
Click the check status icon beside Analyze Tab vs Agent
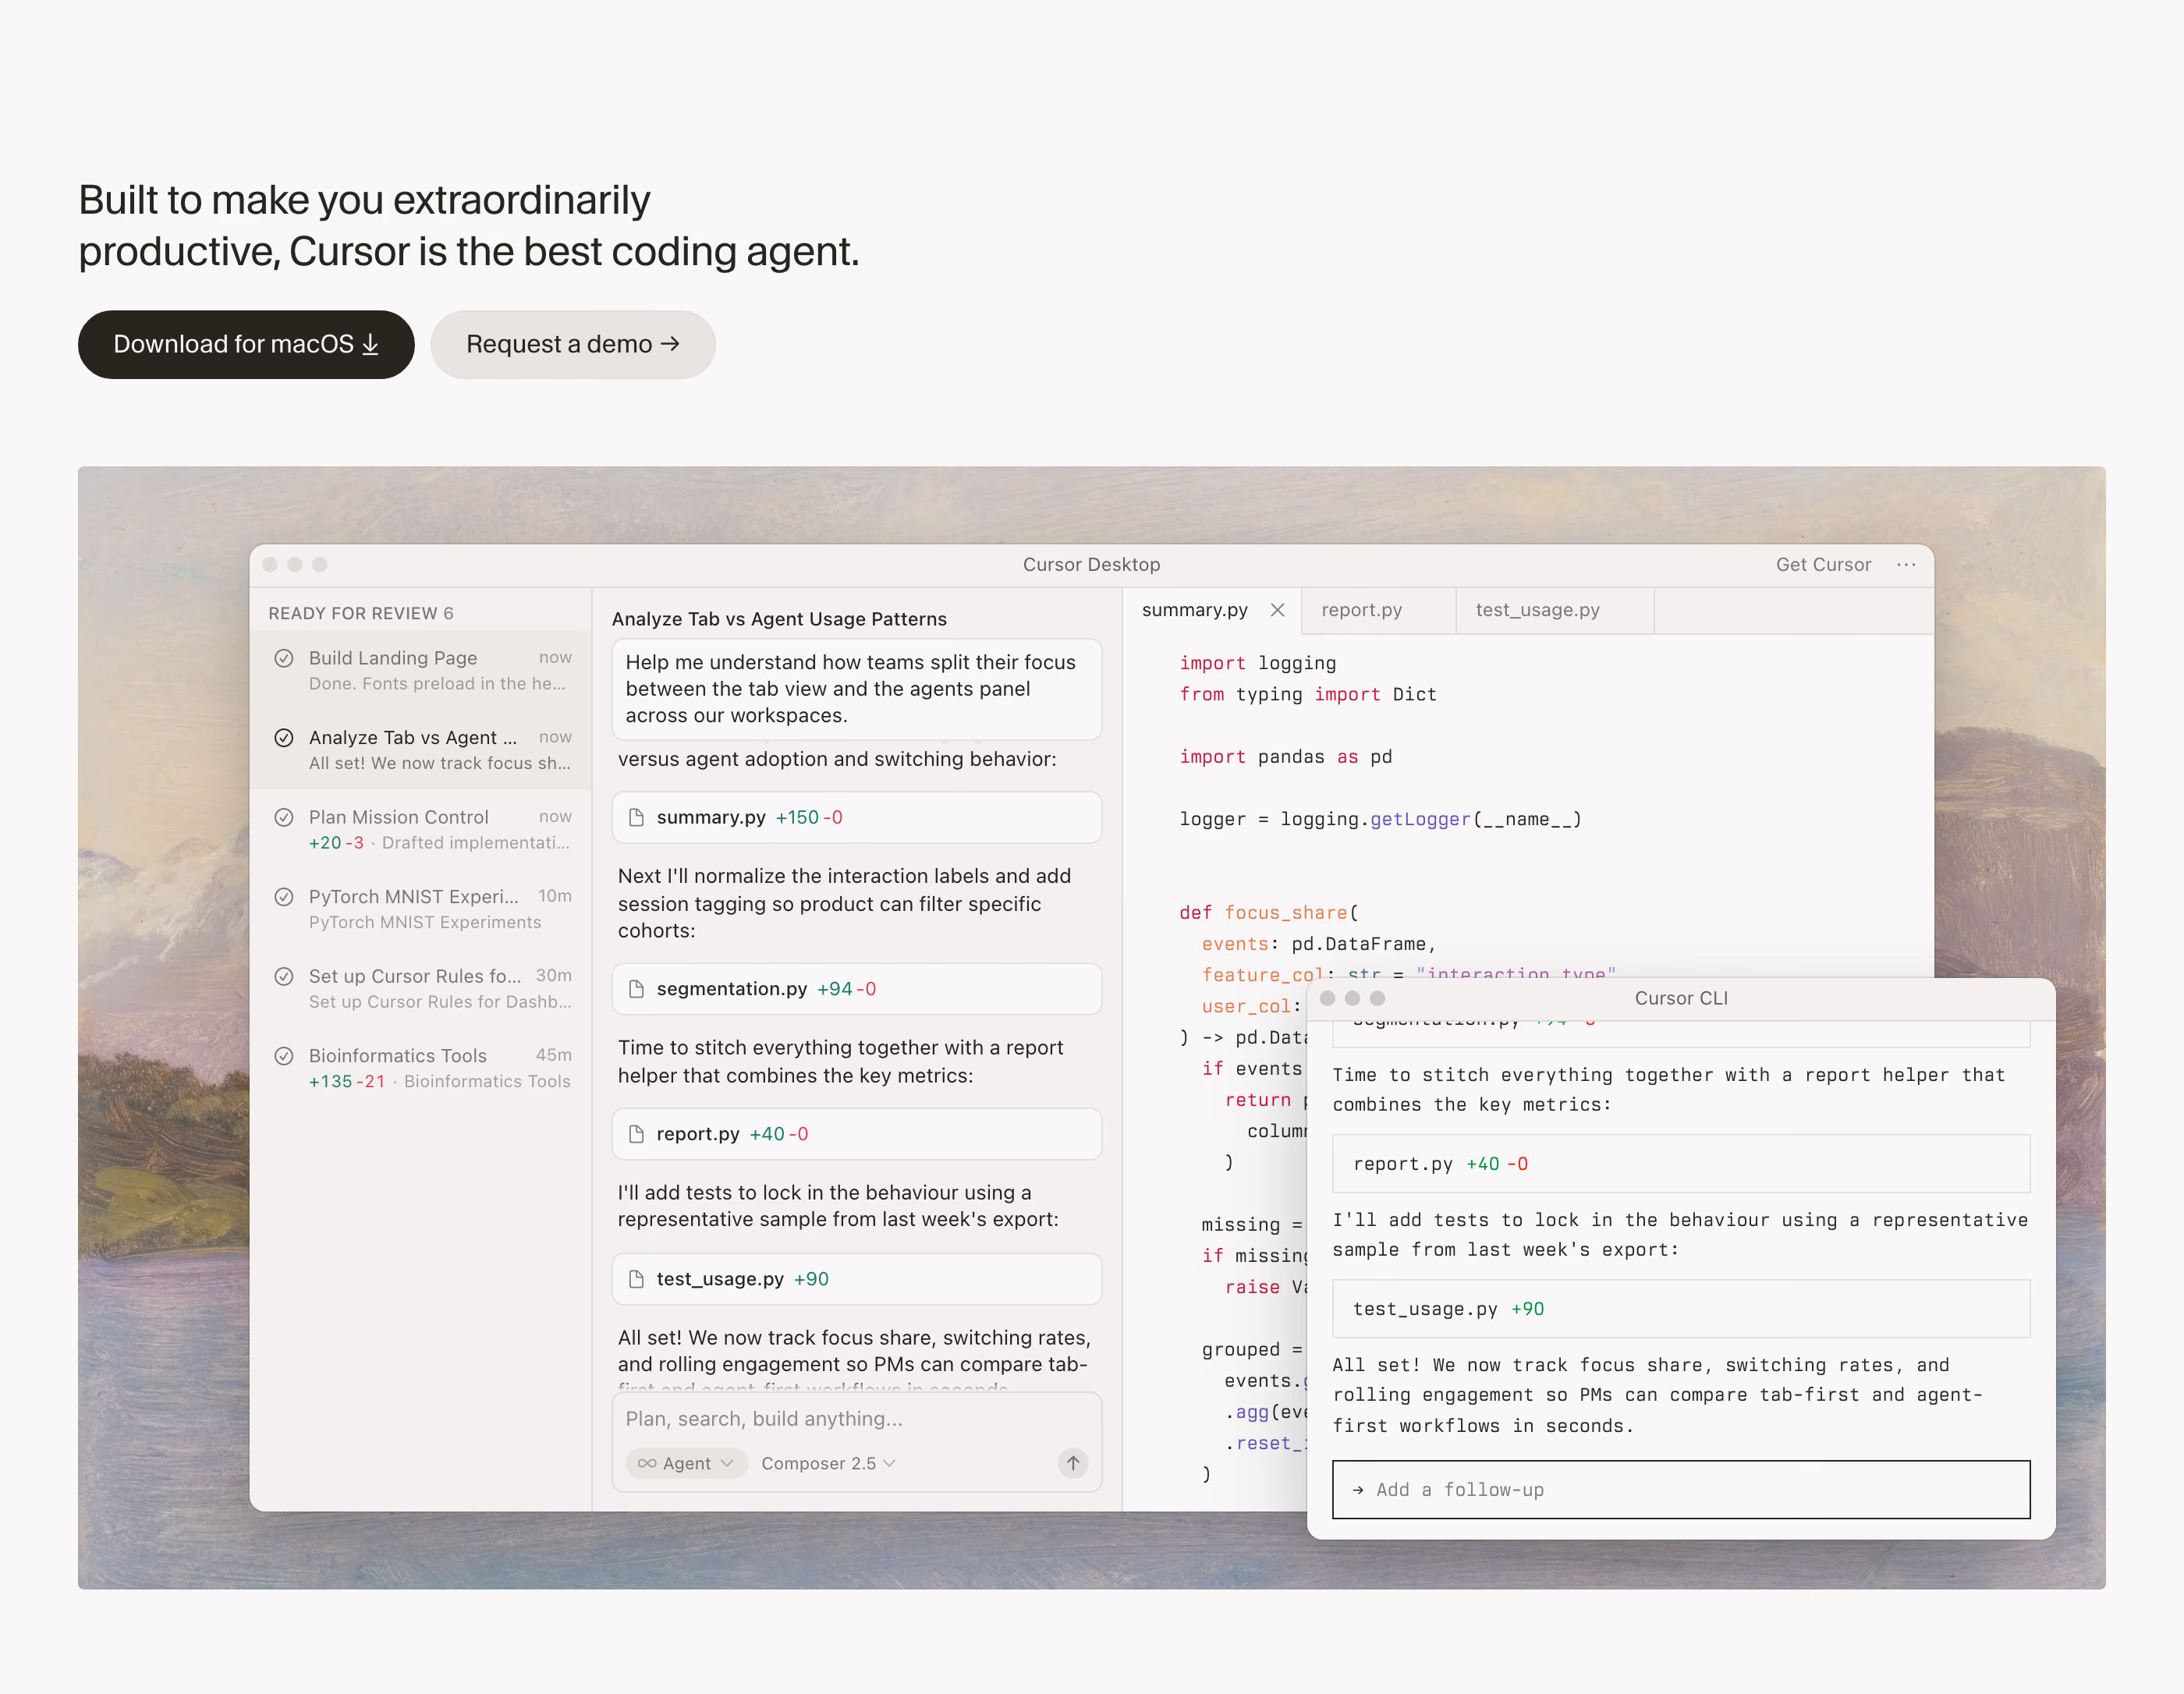pyautogui.click(x=284, y=738)
